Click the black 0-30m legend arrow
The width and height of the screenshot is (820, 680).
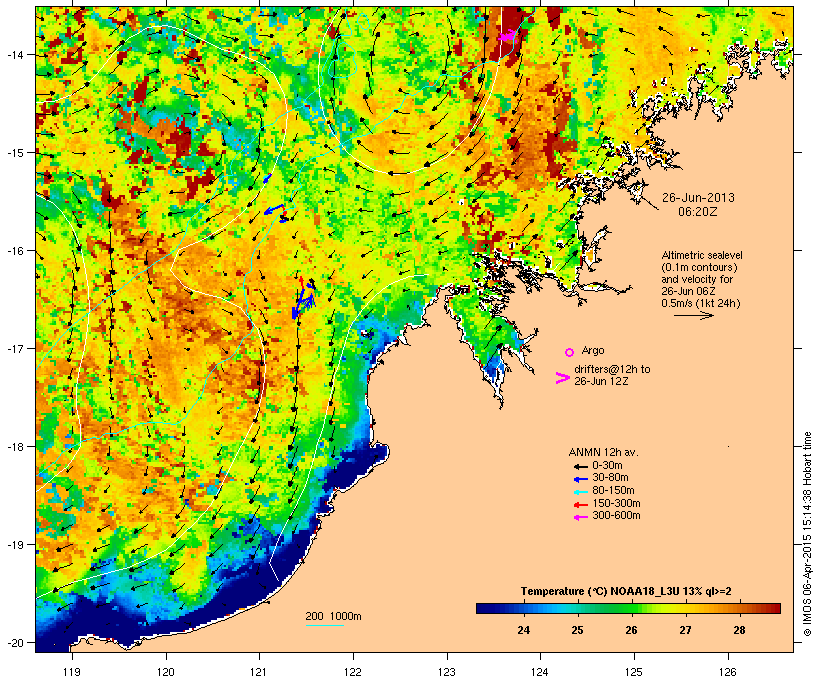pos(581,466)
